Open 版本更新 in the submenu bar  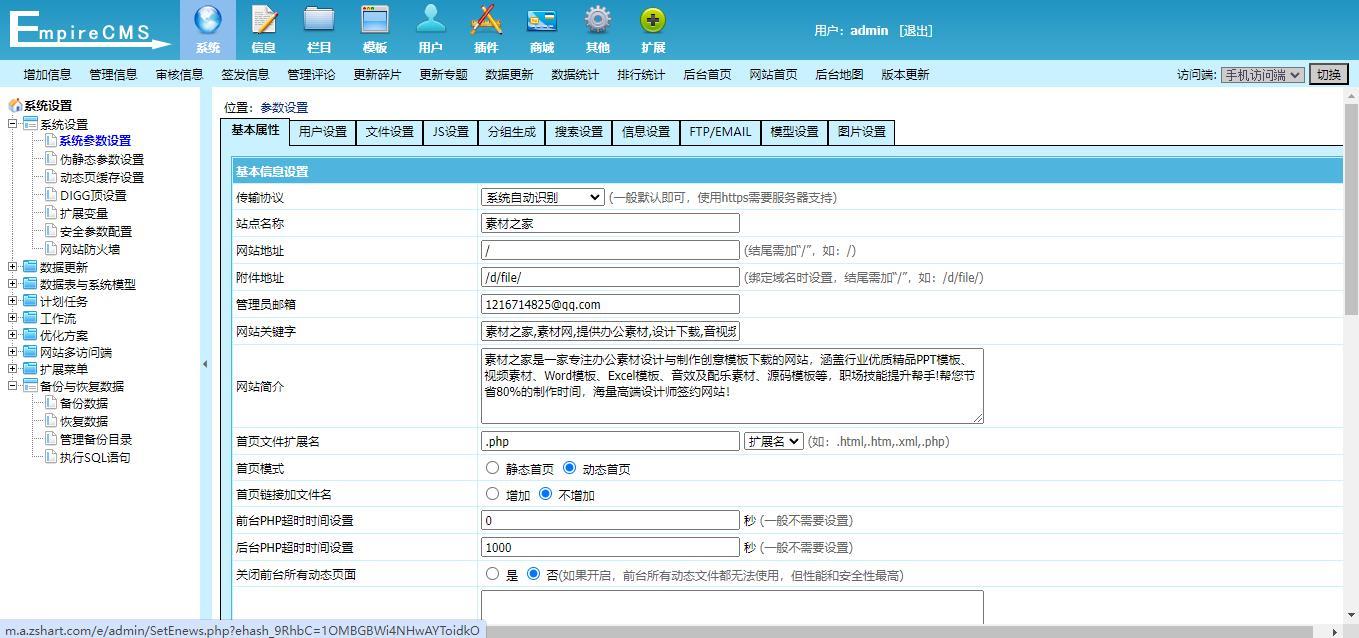click(905, 74)
